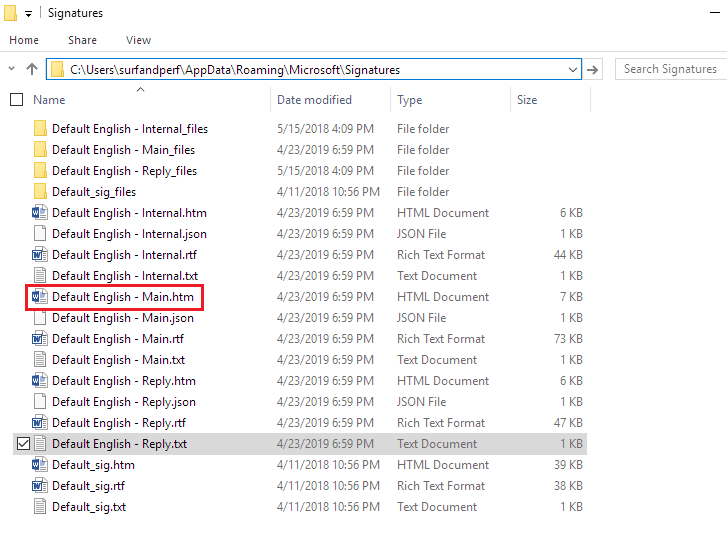Screen dimensions: 727x535
Task: Click the Default English - Internal.htm file icon
Action: (40, 213)
